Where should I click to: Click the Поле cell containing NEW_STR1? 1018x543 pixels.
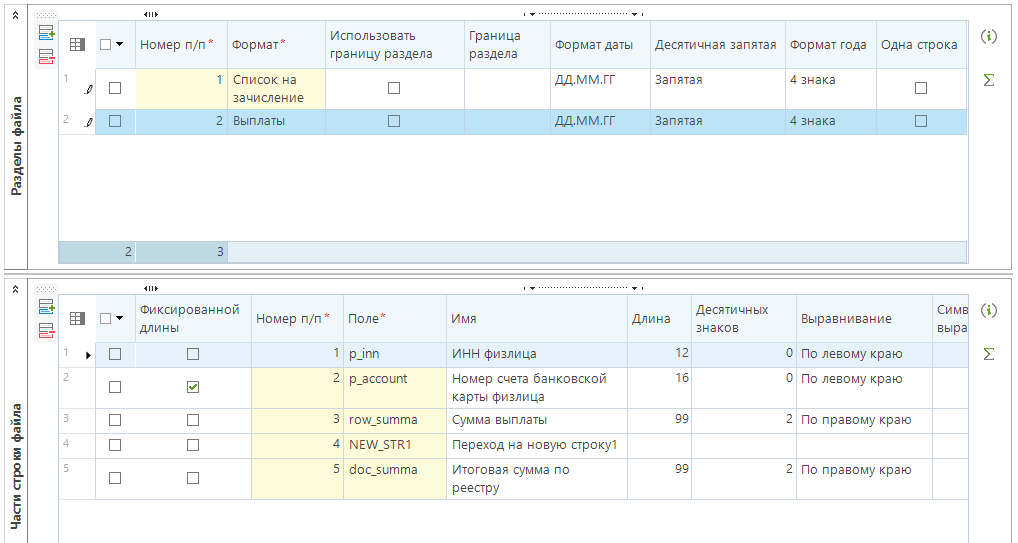394,444
